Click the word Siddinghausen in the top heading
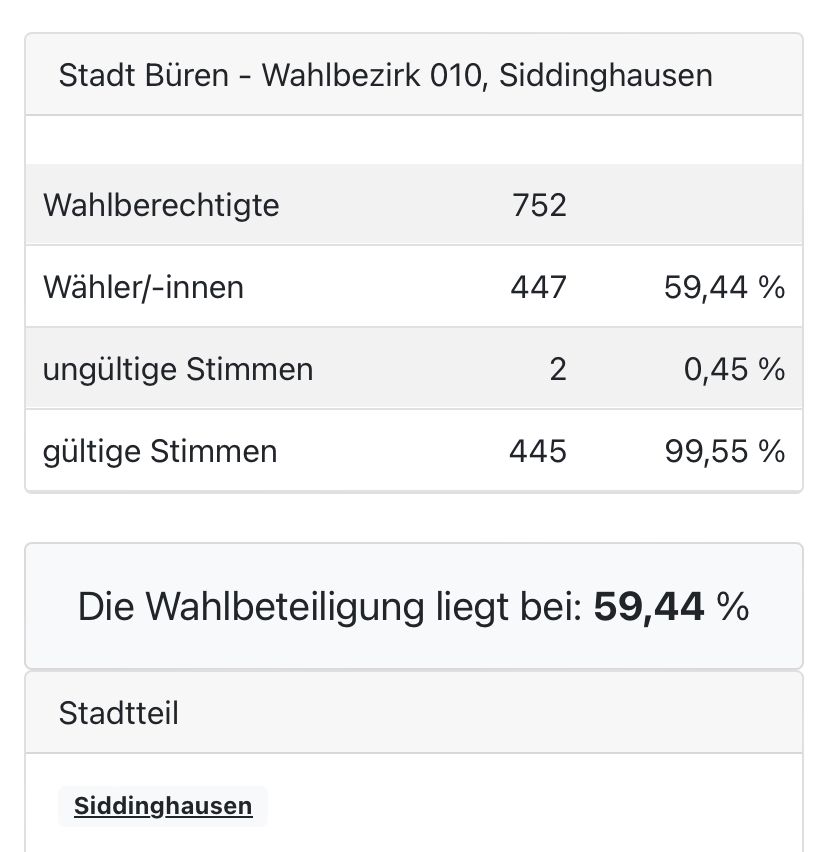 tap(606, 75)
